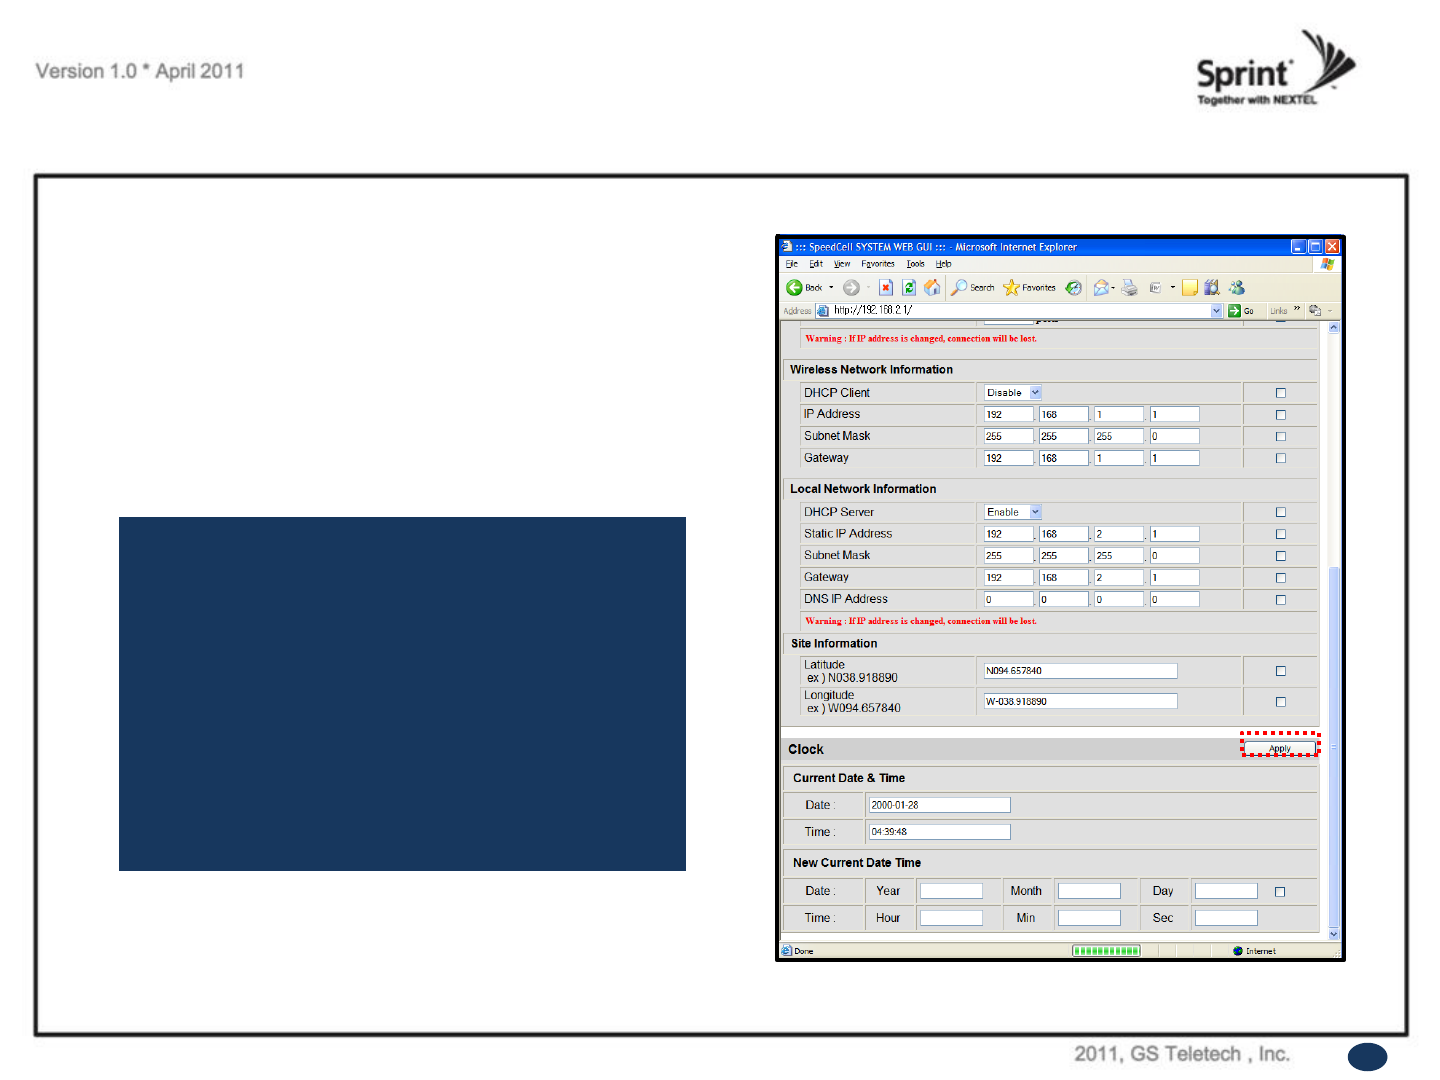
Task: Click the scrollbar down arrow
Action: 1334,934
